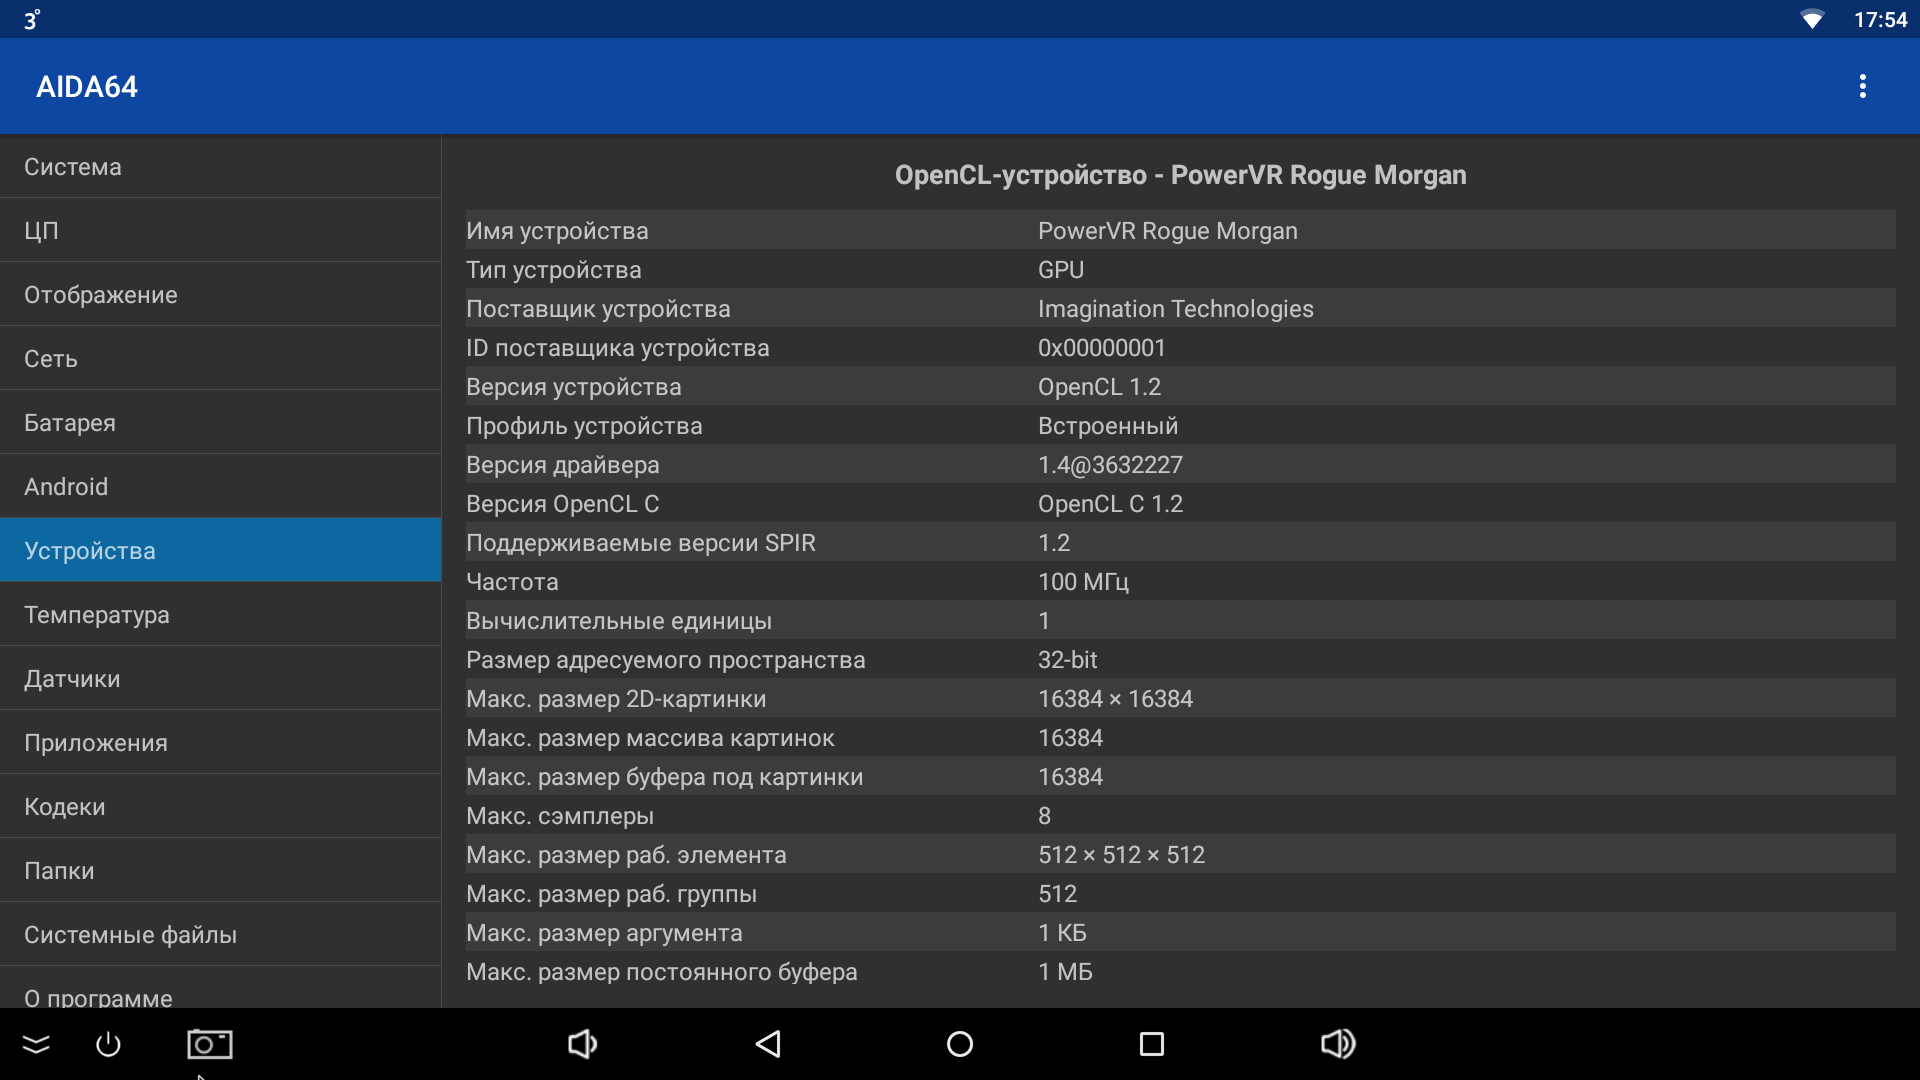Open the three-dot overflow menu
Screen dimensions: 1920x1080
(x=1862, y=86)
